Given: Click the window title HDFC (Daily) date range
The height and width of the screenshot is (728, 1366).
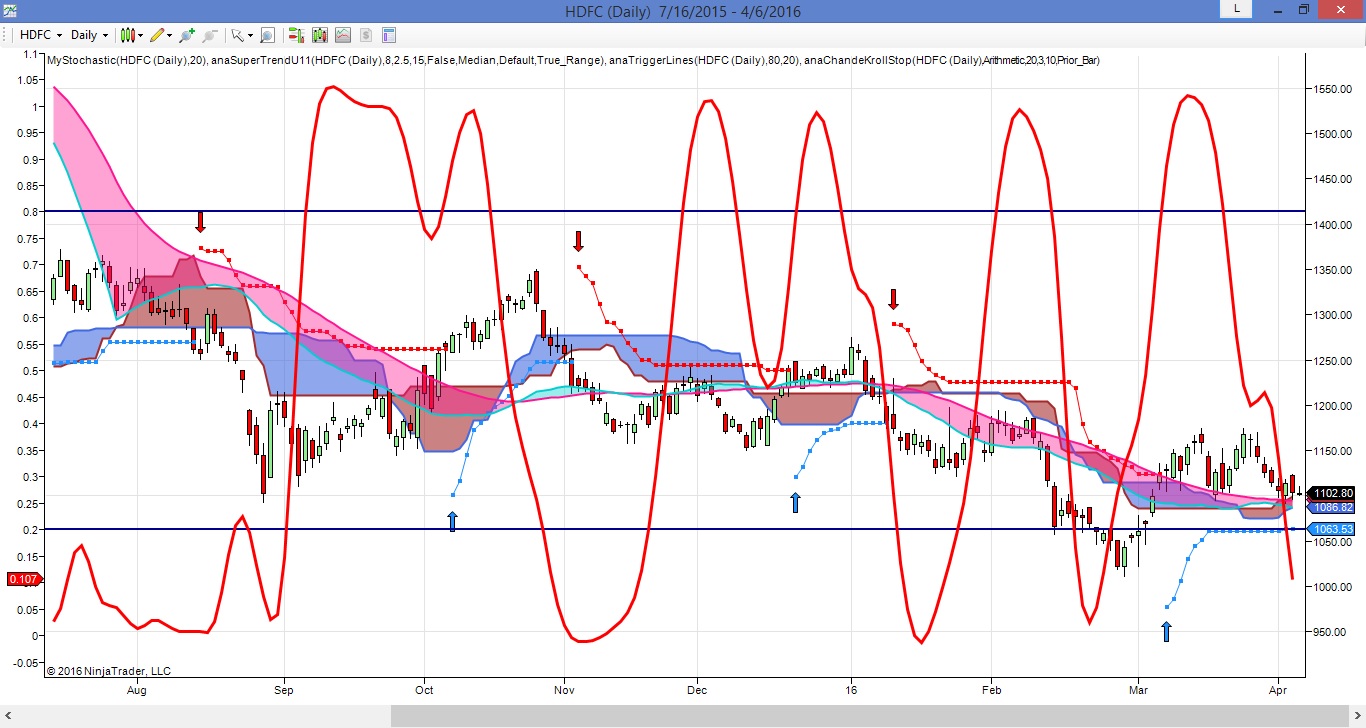Looking at the screenshot, I should coord(682,11).
